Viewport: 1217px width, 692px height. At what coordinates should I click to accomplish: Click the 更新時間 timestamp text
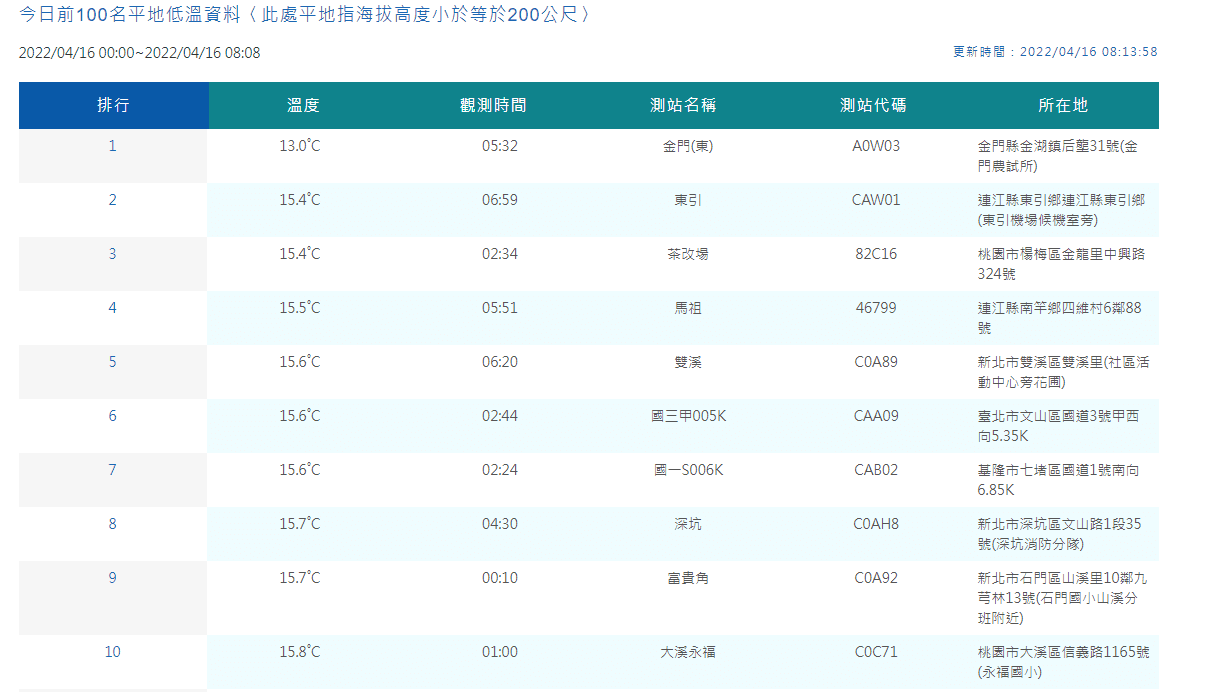(x=1055, y=52)
